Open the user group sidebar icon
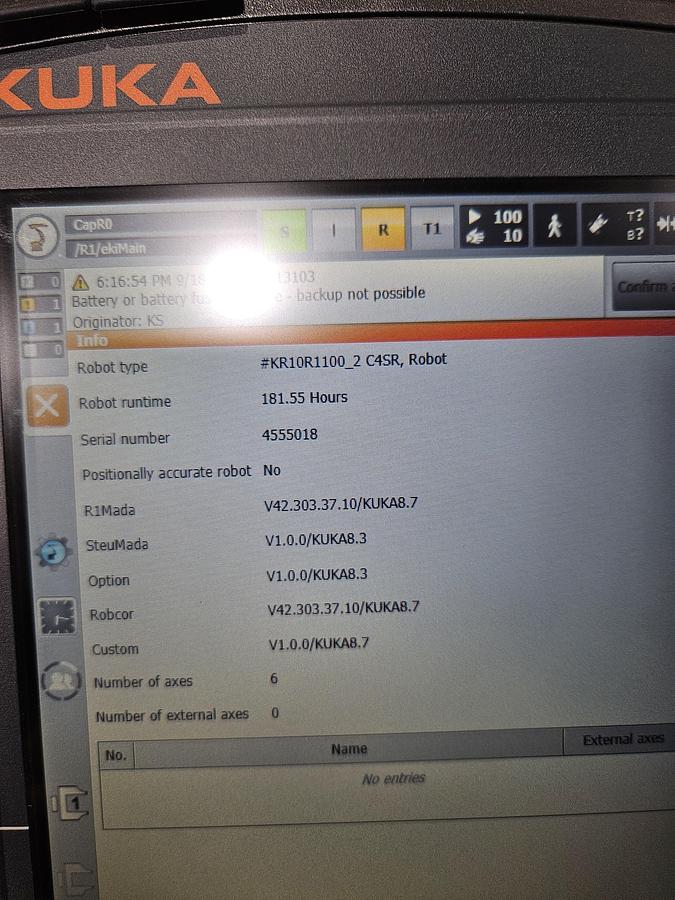This screenshot has width=675, height=900. pos(61,681)
